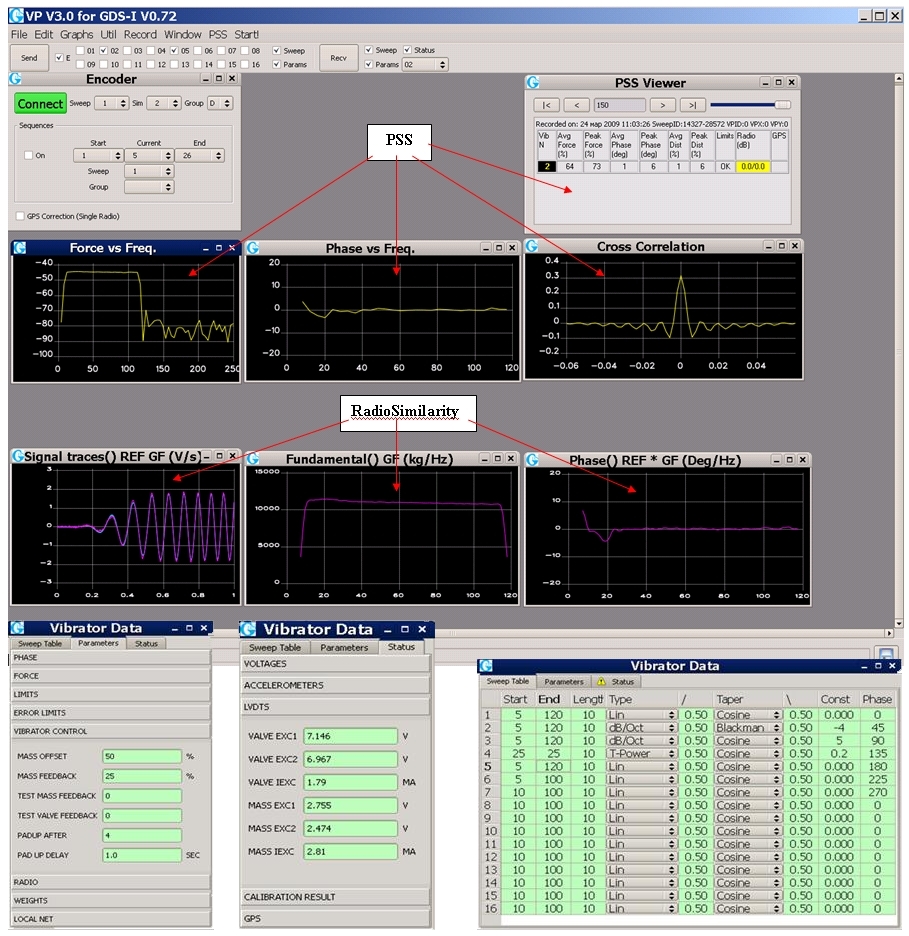The width and height of the screenshot is (909, 936).
Task: Maximize the PSS Viewer window
Action: (778, 82)
